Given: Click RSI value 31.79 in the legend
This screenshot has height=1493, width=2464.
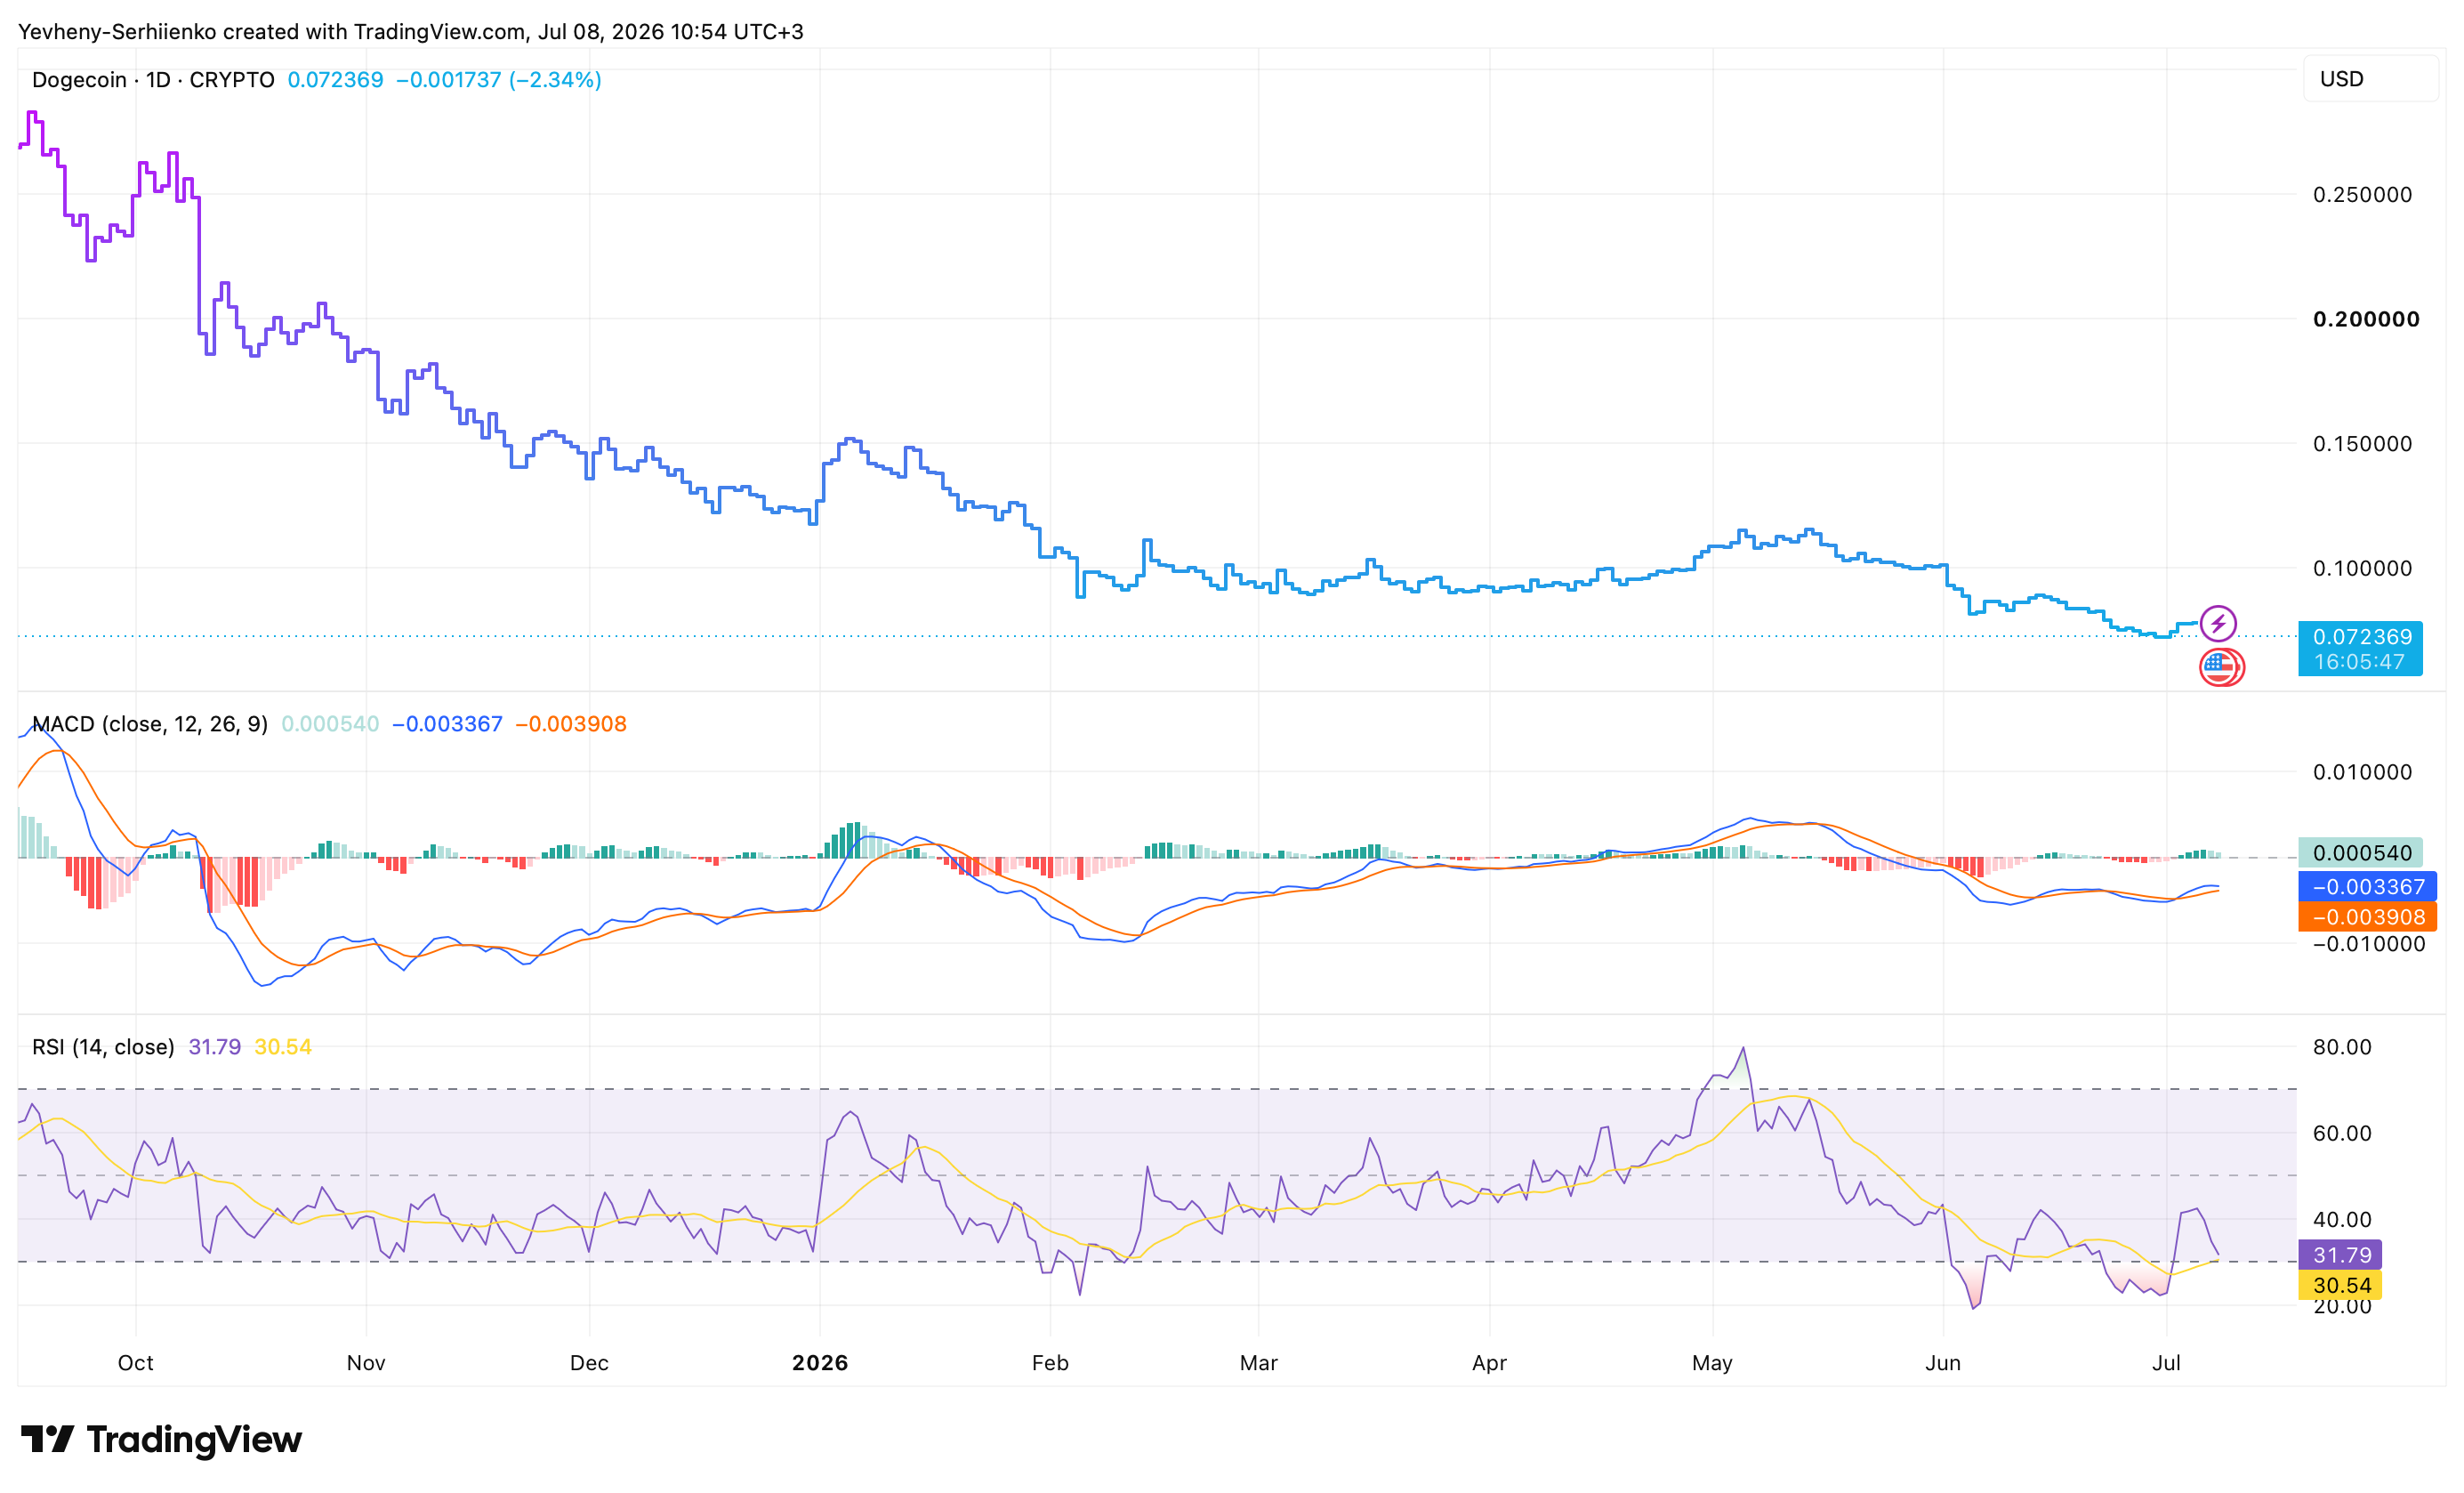Looking at the screenshot, I should coord(215,1047).
